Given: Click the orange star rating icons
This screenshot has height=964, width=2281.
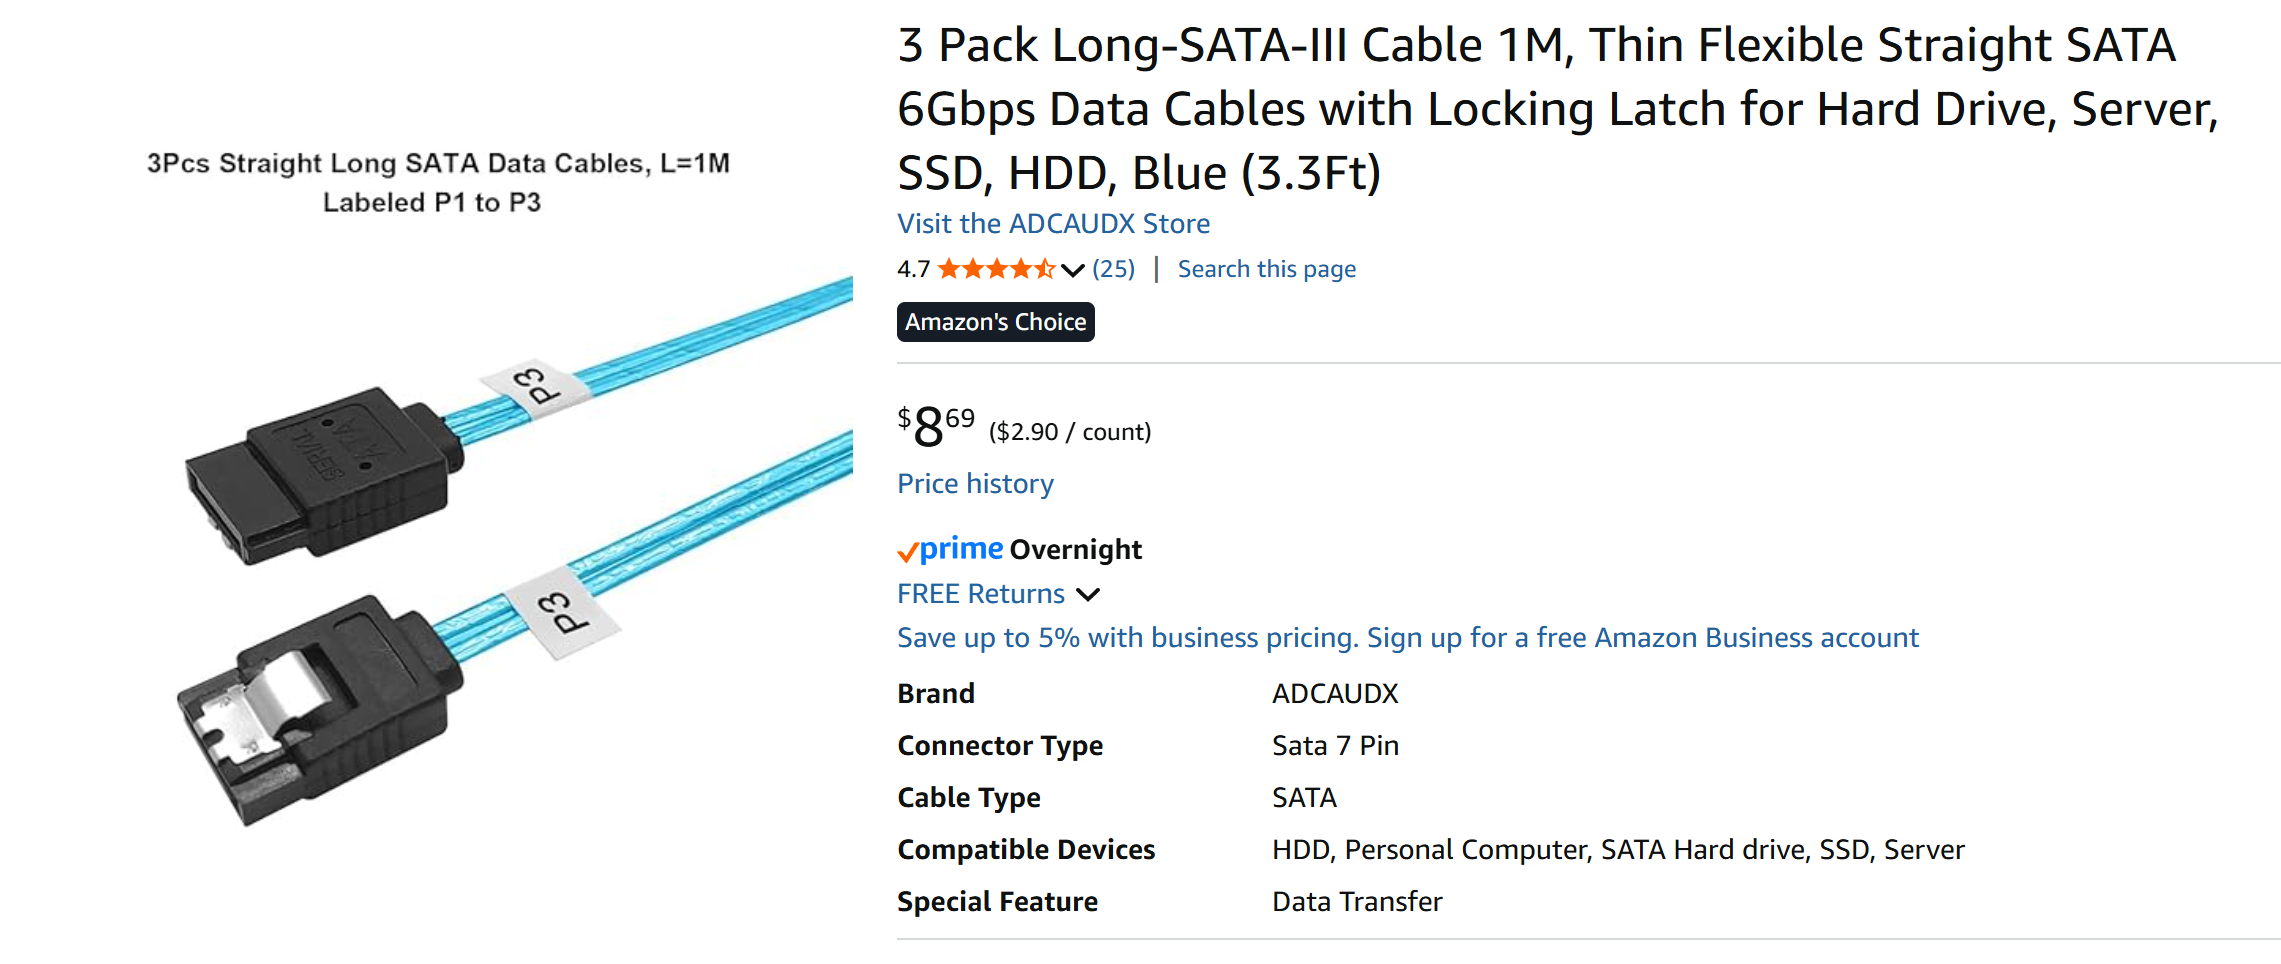Looking at the screenshot, I should (996, 269).
